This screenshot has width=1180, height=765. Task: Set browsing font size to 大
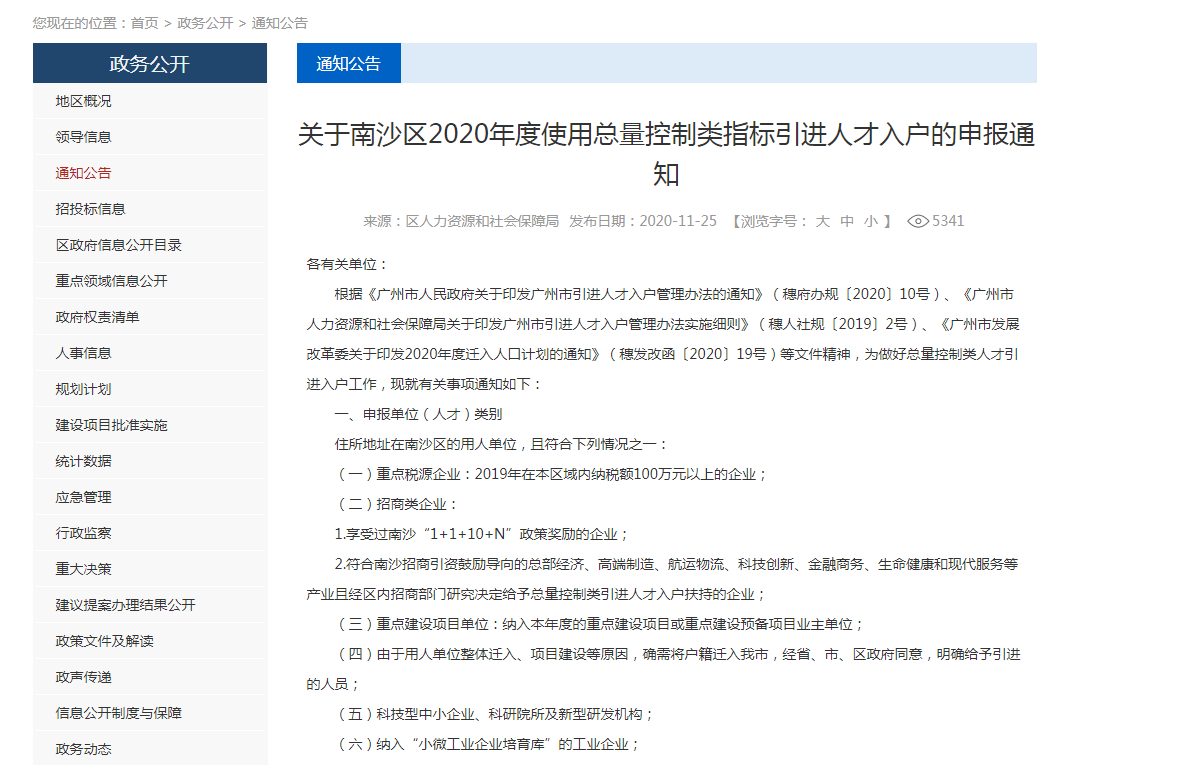822,221
